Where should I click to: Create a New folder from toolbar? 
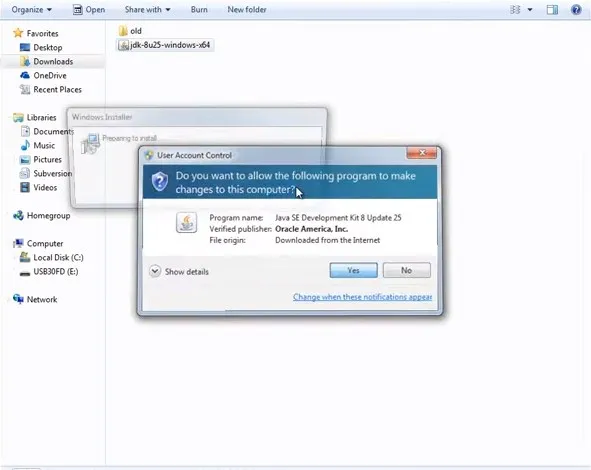247,10
